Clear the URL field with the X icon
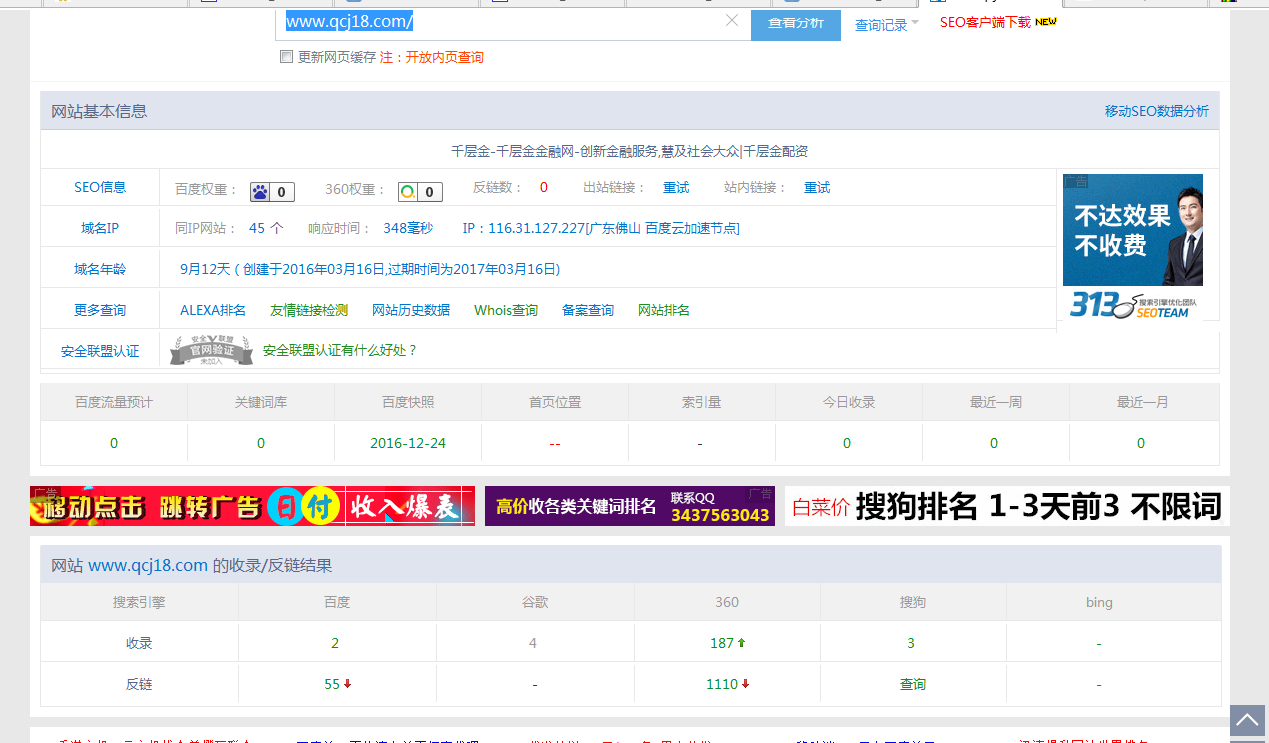The width and height of the screenshot is (1269, 743). (x=731, y=21)
